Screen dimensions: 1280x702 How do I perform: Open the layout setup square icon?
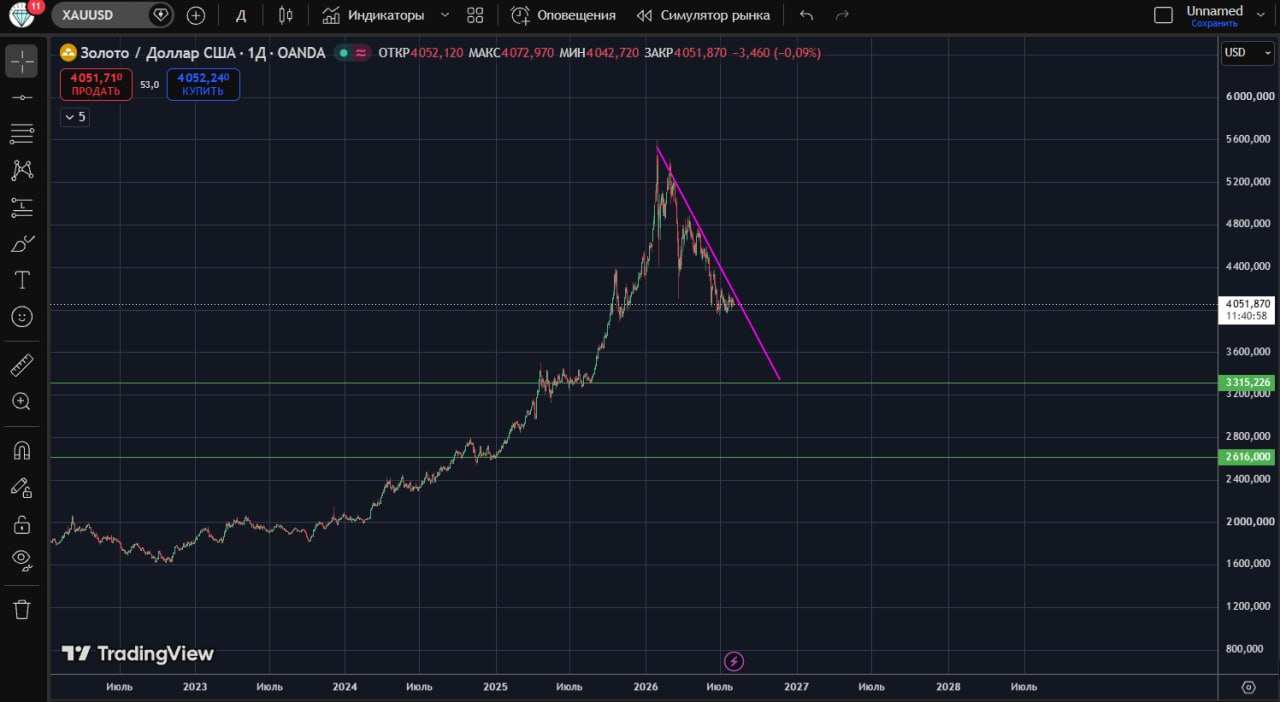pyautogui.click(x=1163, y=15)
